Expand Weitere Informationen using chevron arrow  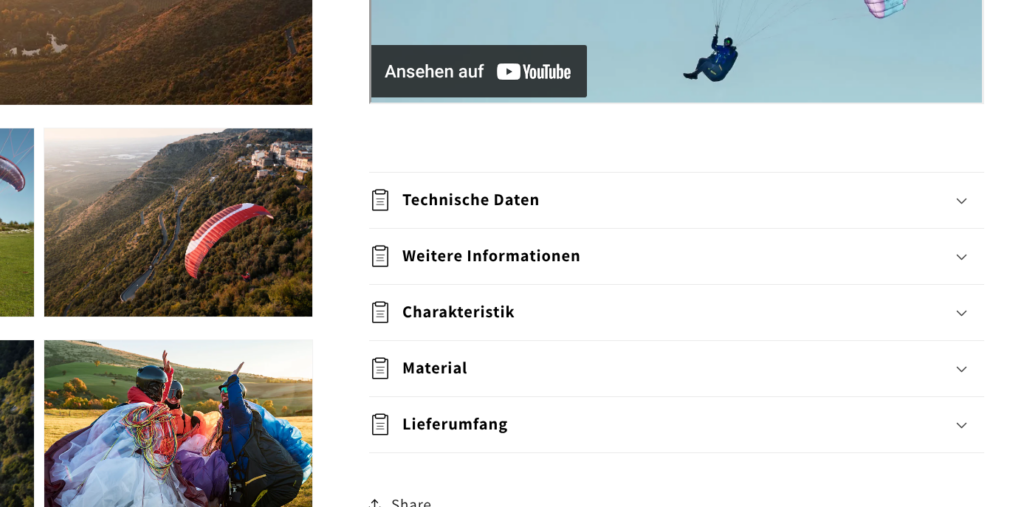[x=961, y=257]
